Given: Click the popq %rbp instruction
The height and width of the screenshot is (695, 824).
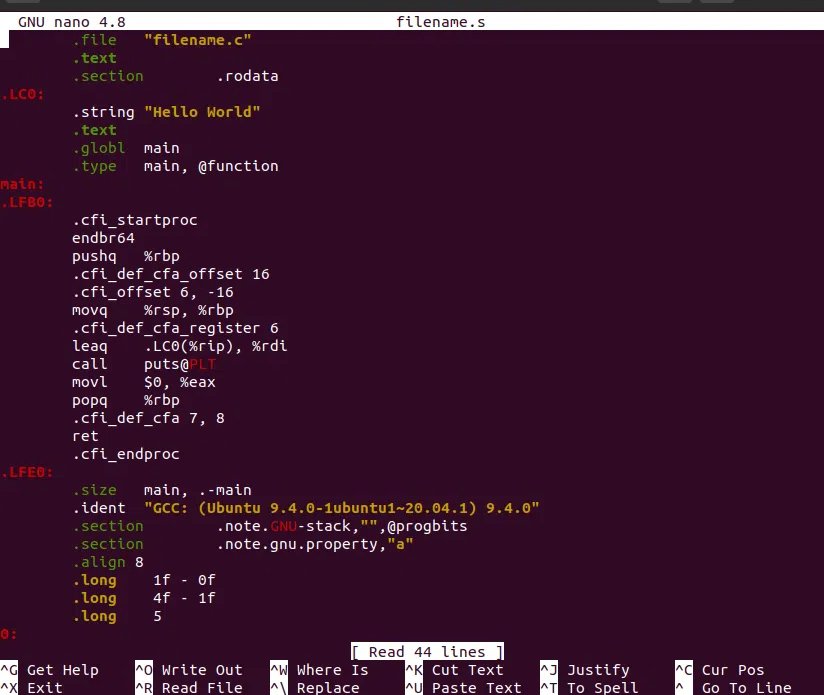Looking at the screenshot, I should [126, 400].
